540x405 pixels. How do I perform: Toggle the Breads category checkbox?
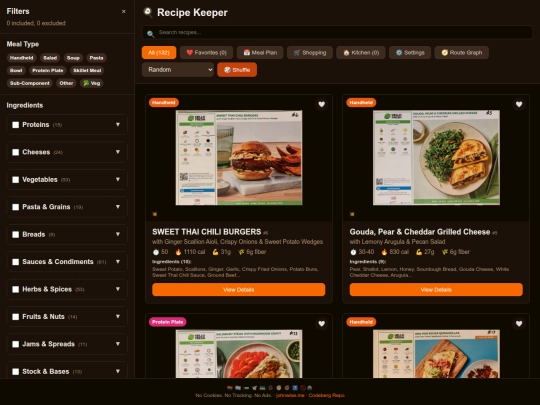15,235
